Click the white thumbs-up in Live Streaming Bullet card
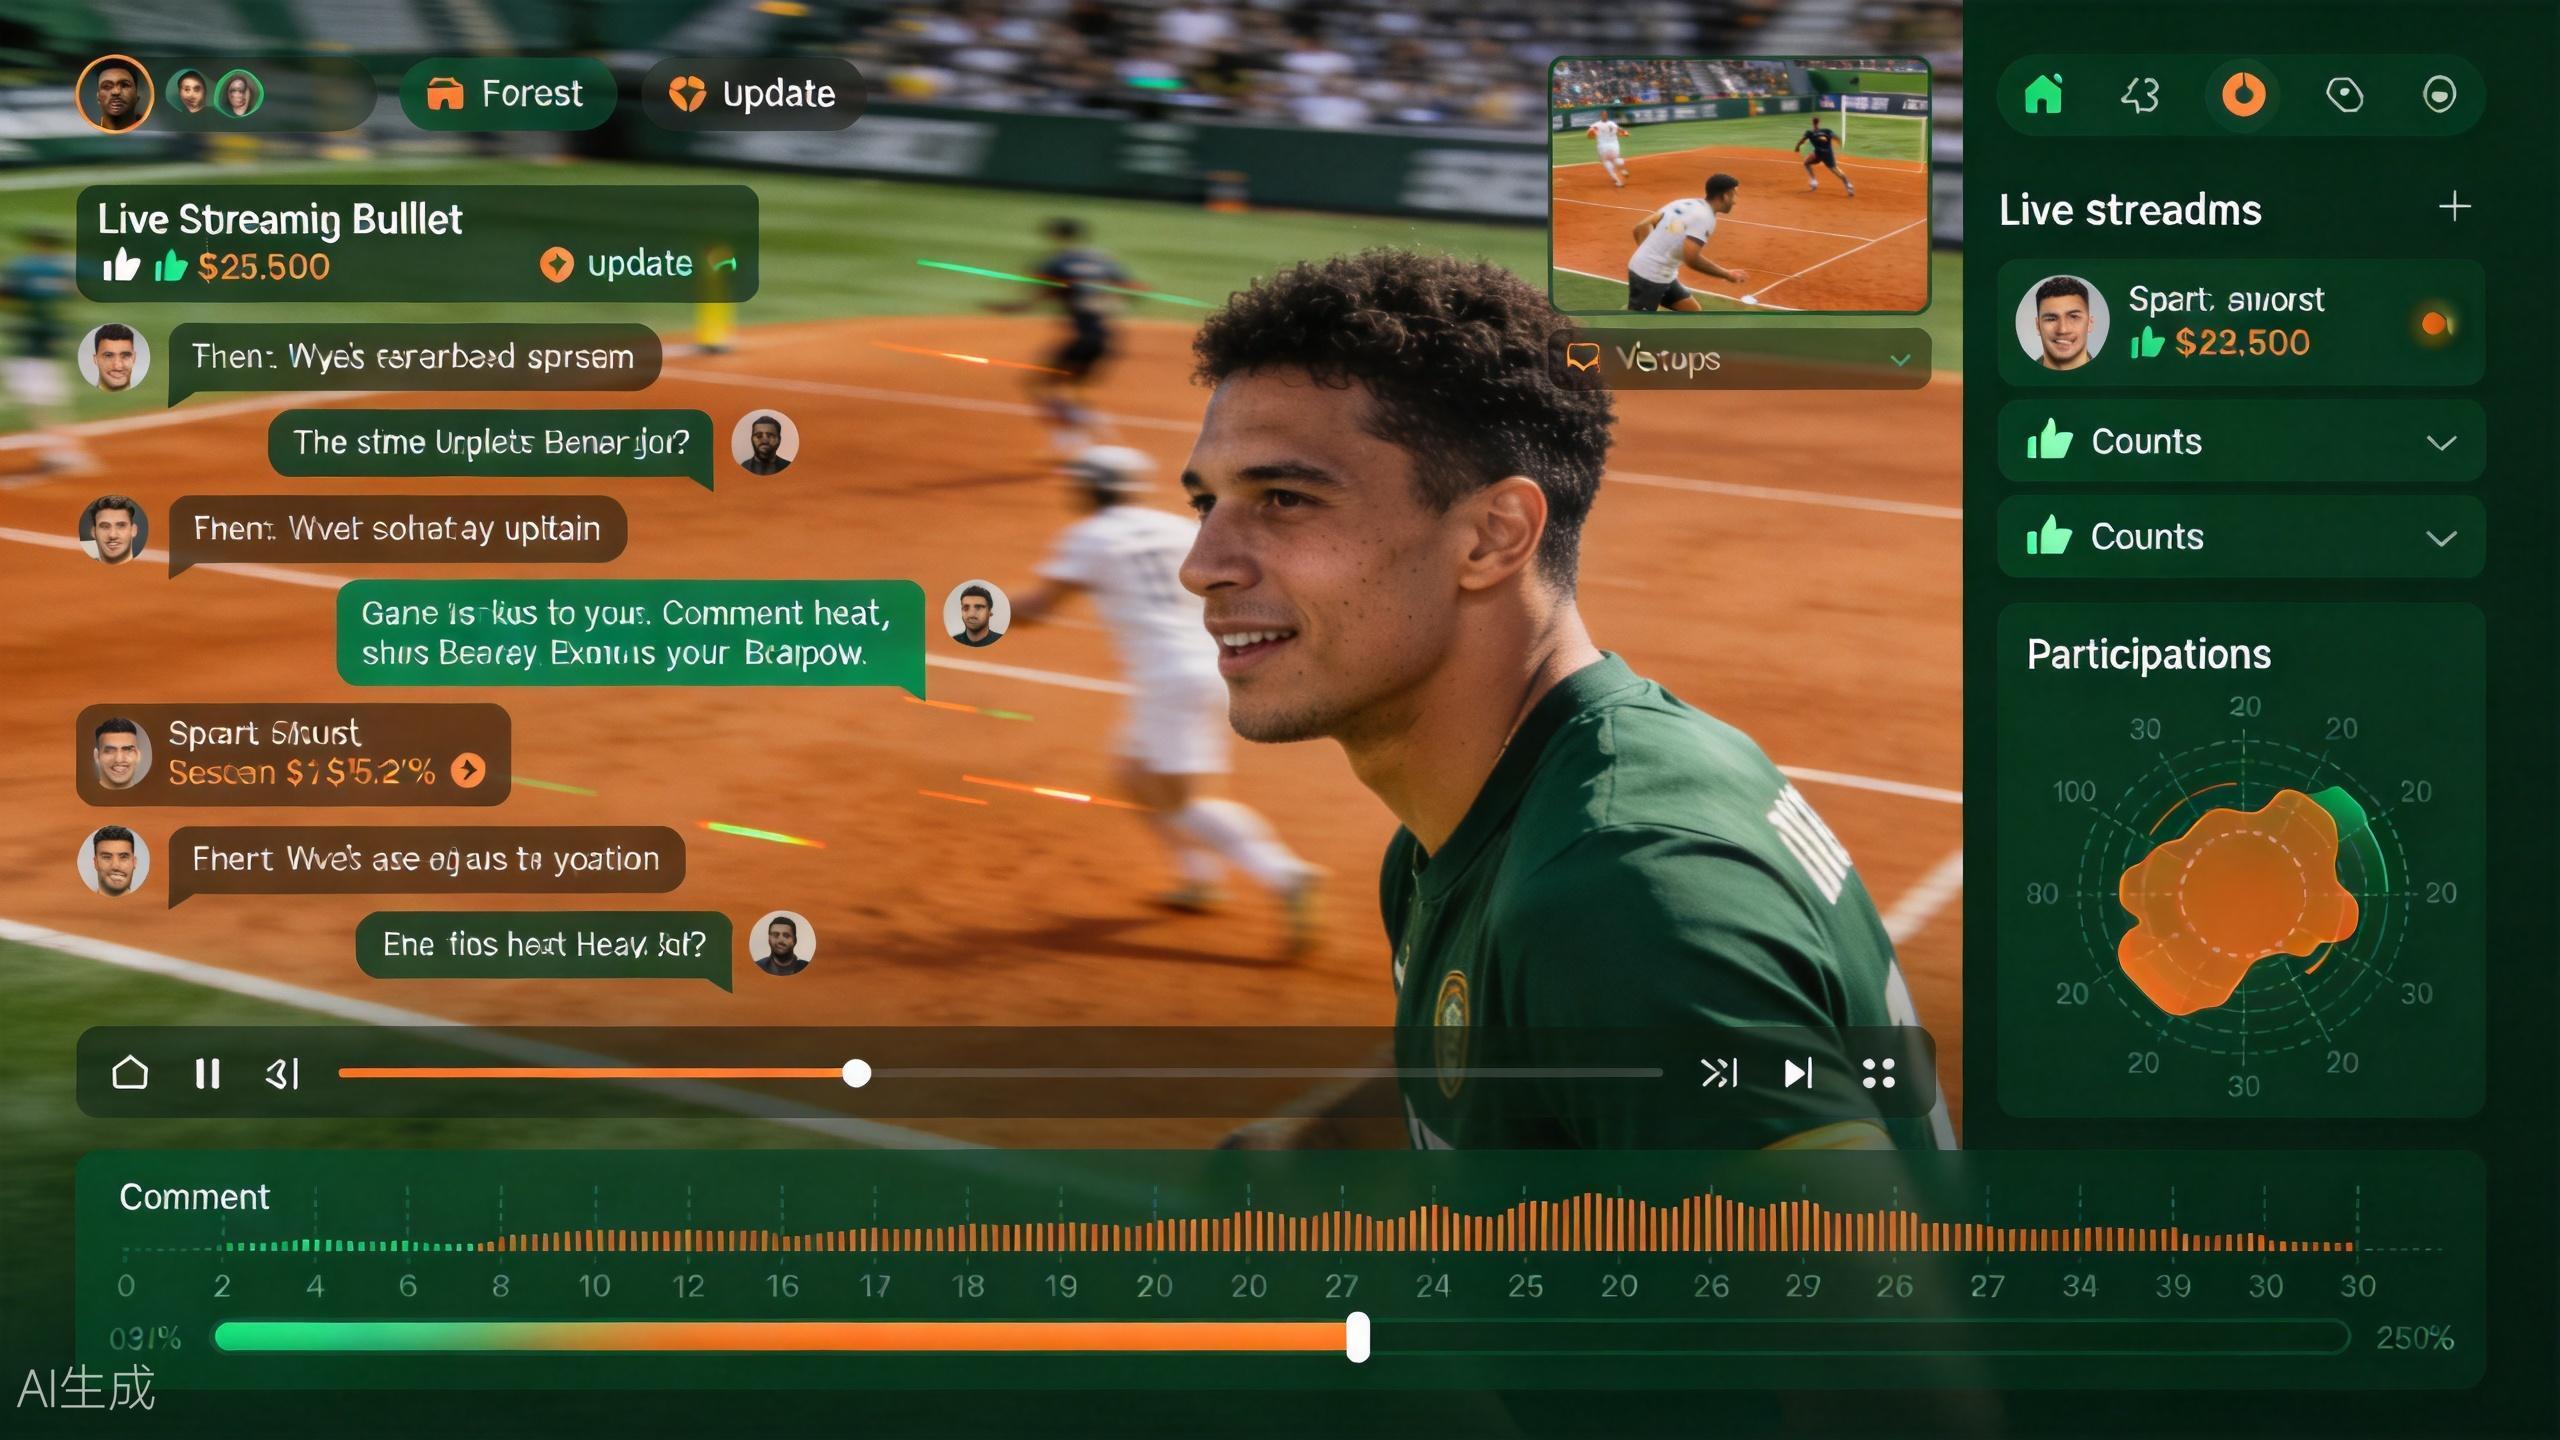This screenshot has height=1440, width=2560. point(121,265)
